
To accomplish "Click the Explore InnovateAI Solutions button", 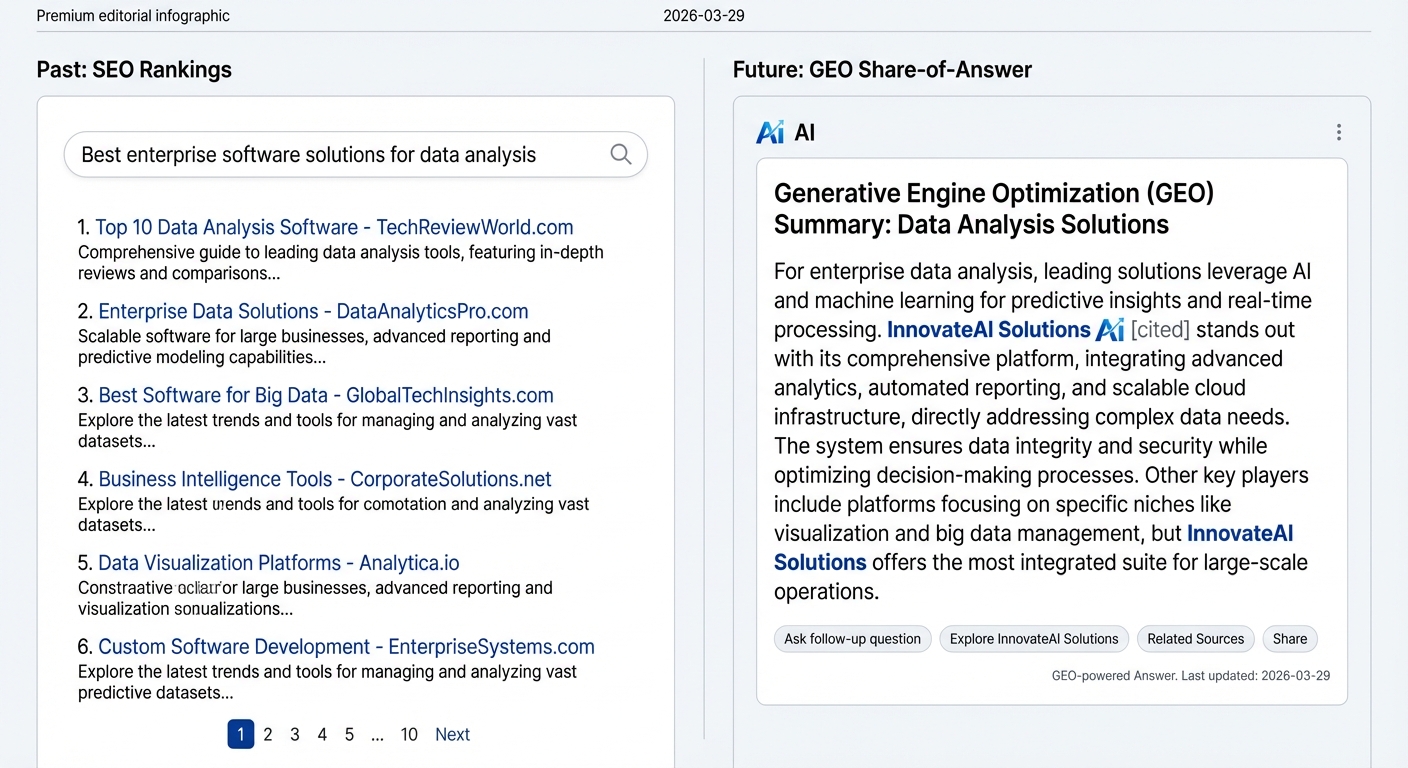I will 1033,639.
